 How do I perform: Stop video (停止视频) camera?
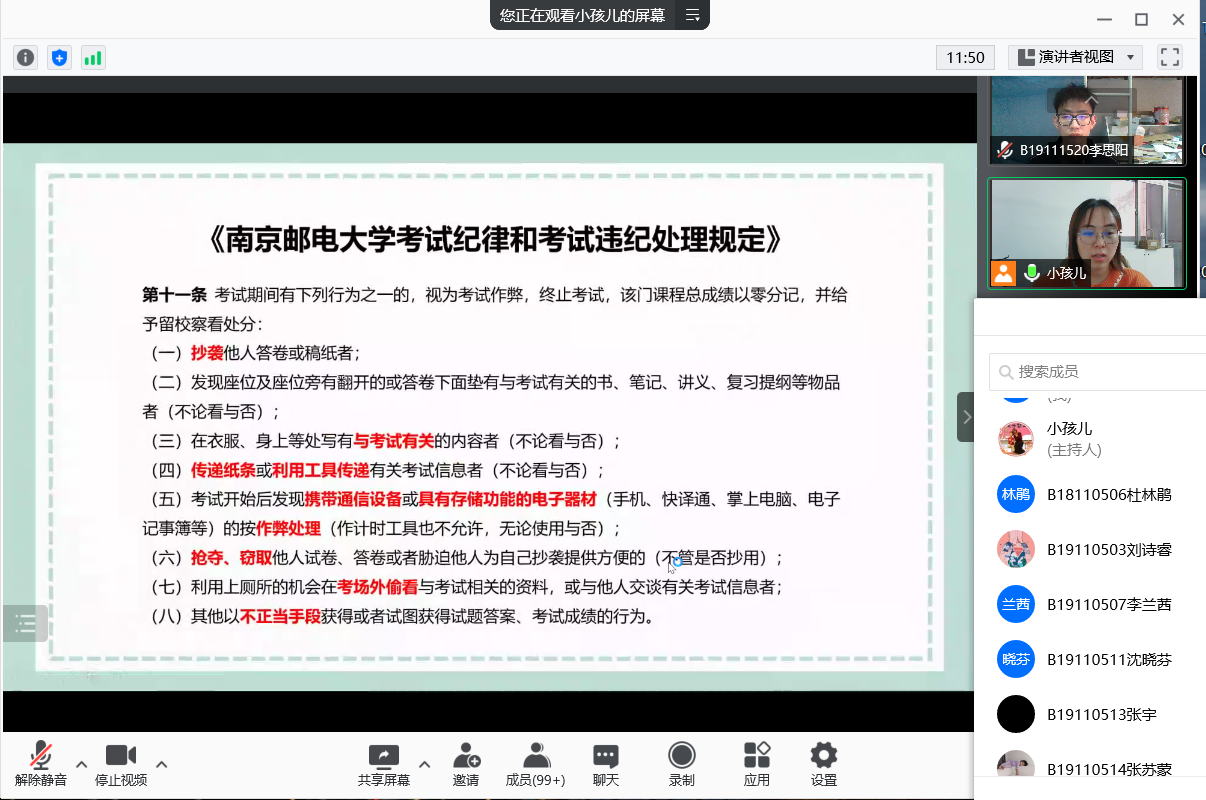[121, 765]
